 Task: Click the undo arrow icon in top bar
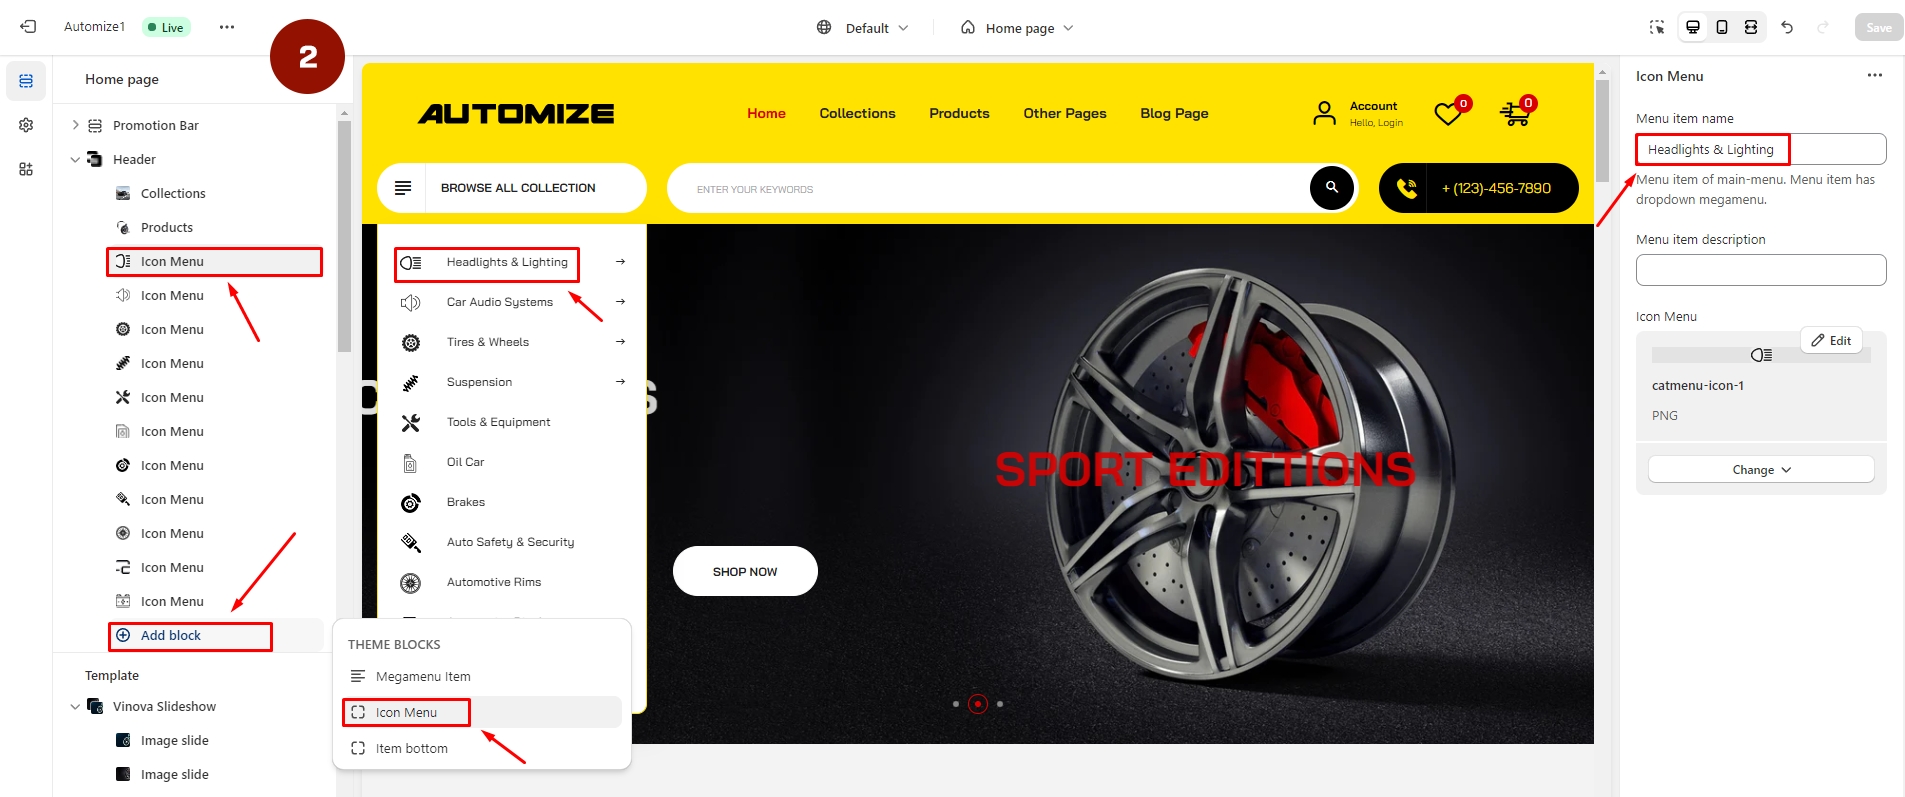tap(1787, 27)
